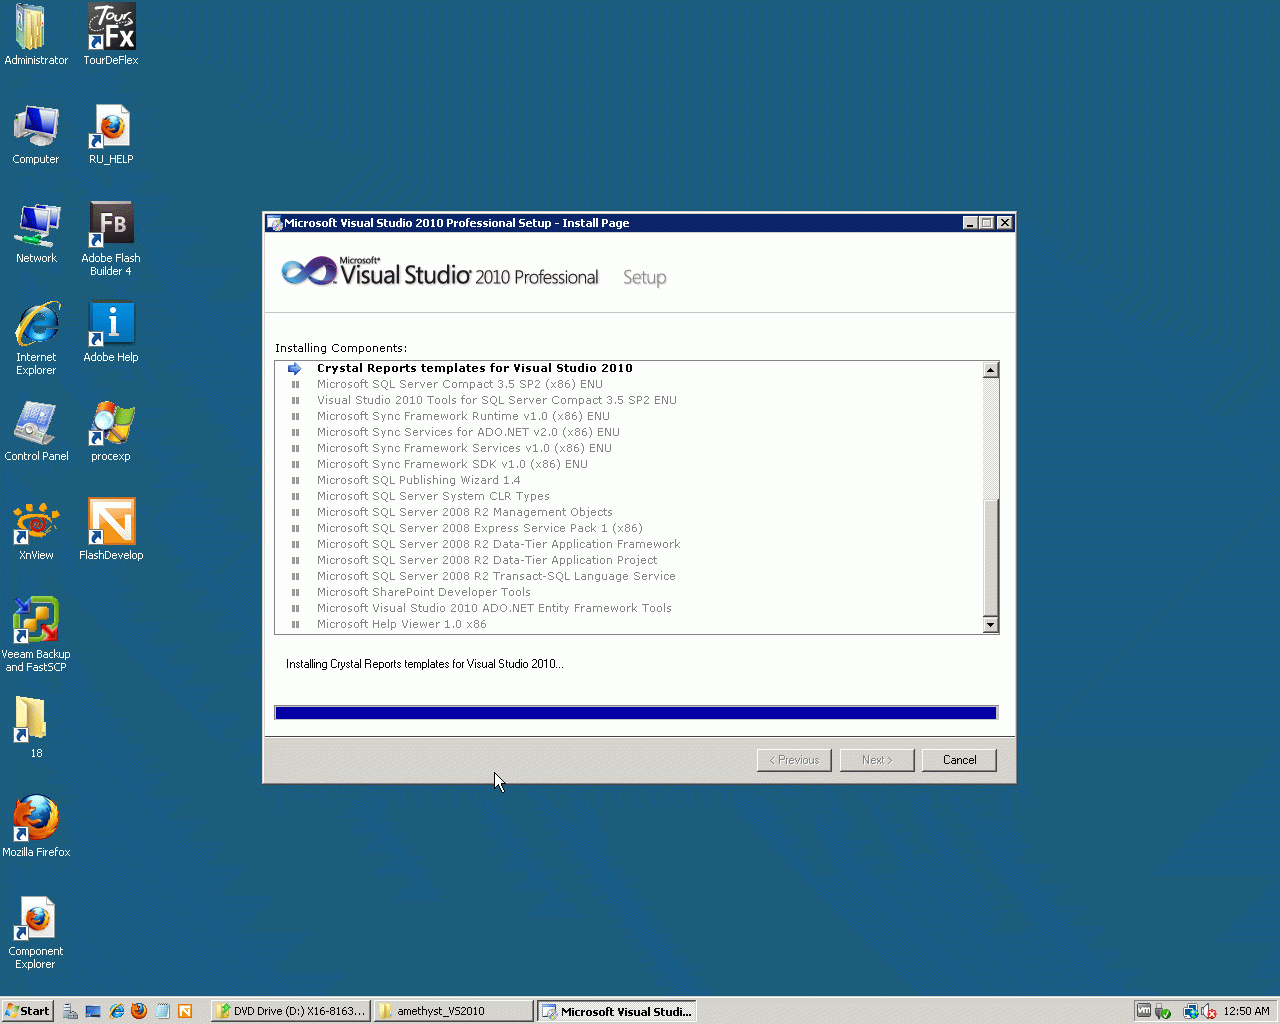Select SQL Server 2008 R2 Data-Tier Application Framework
1280x1024 pixels.
tap(498, 544)
